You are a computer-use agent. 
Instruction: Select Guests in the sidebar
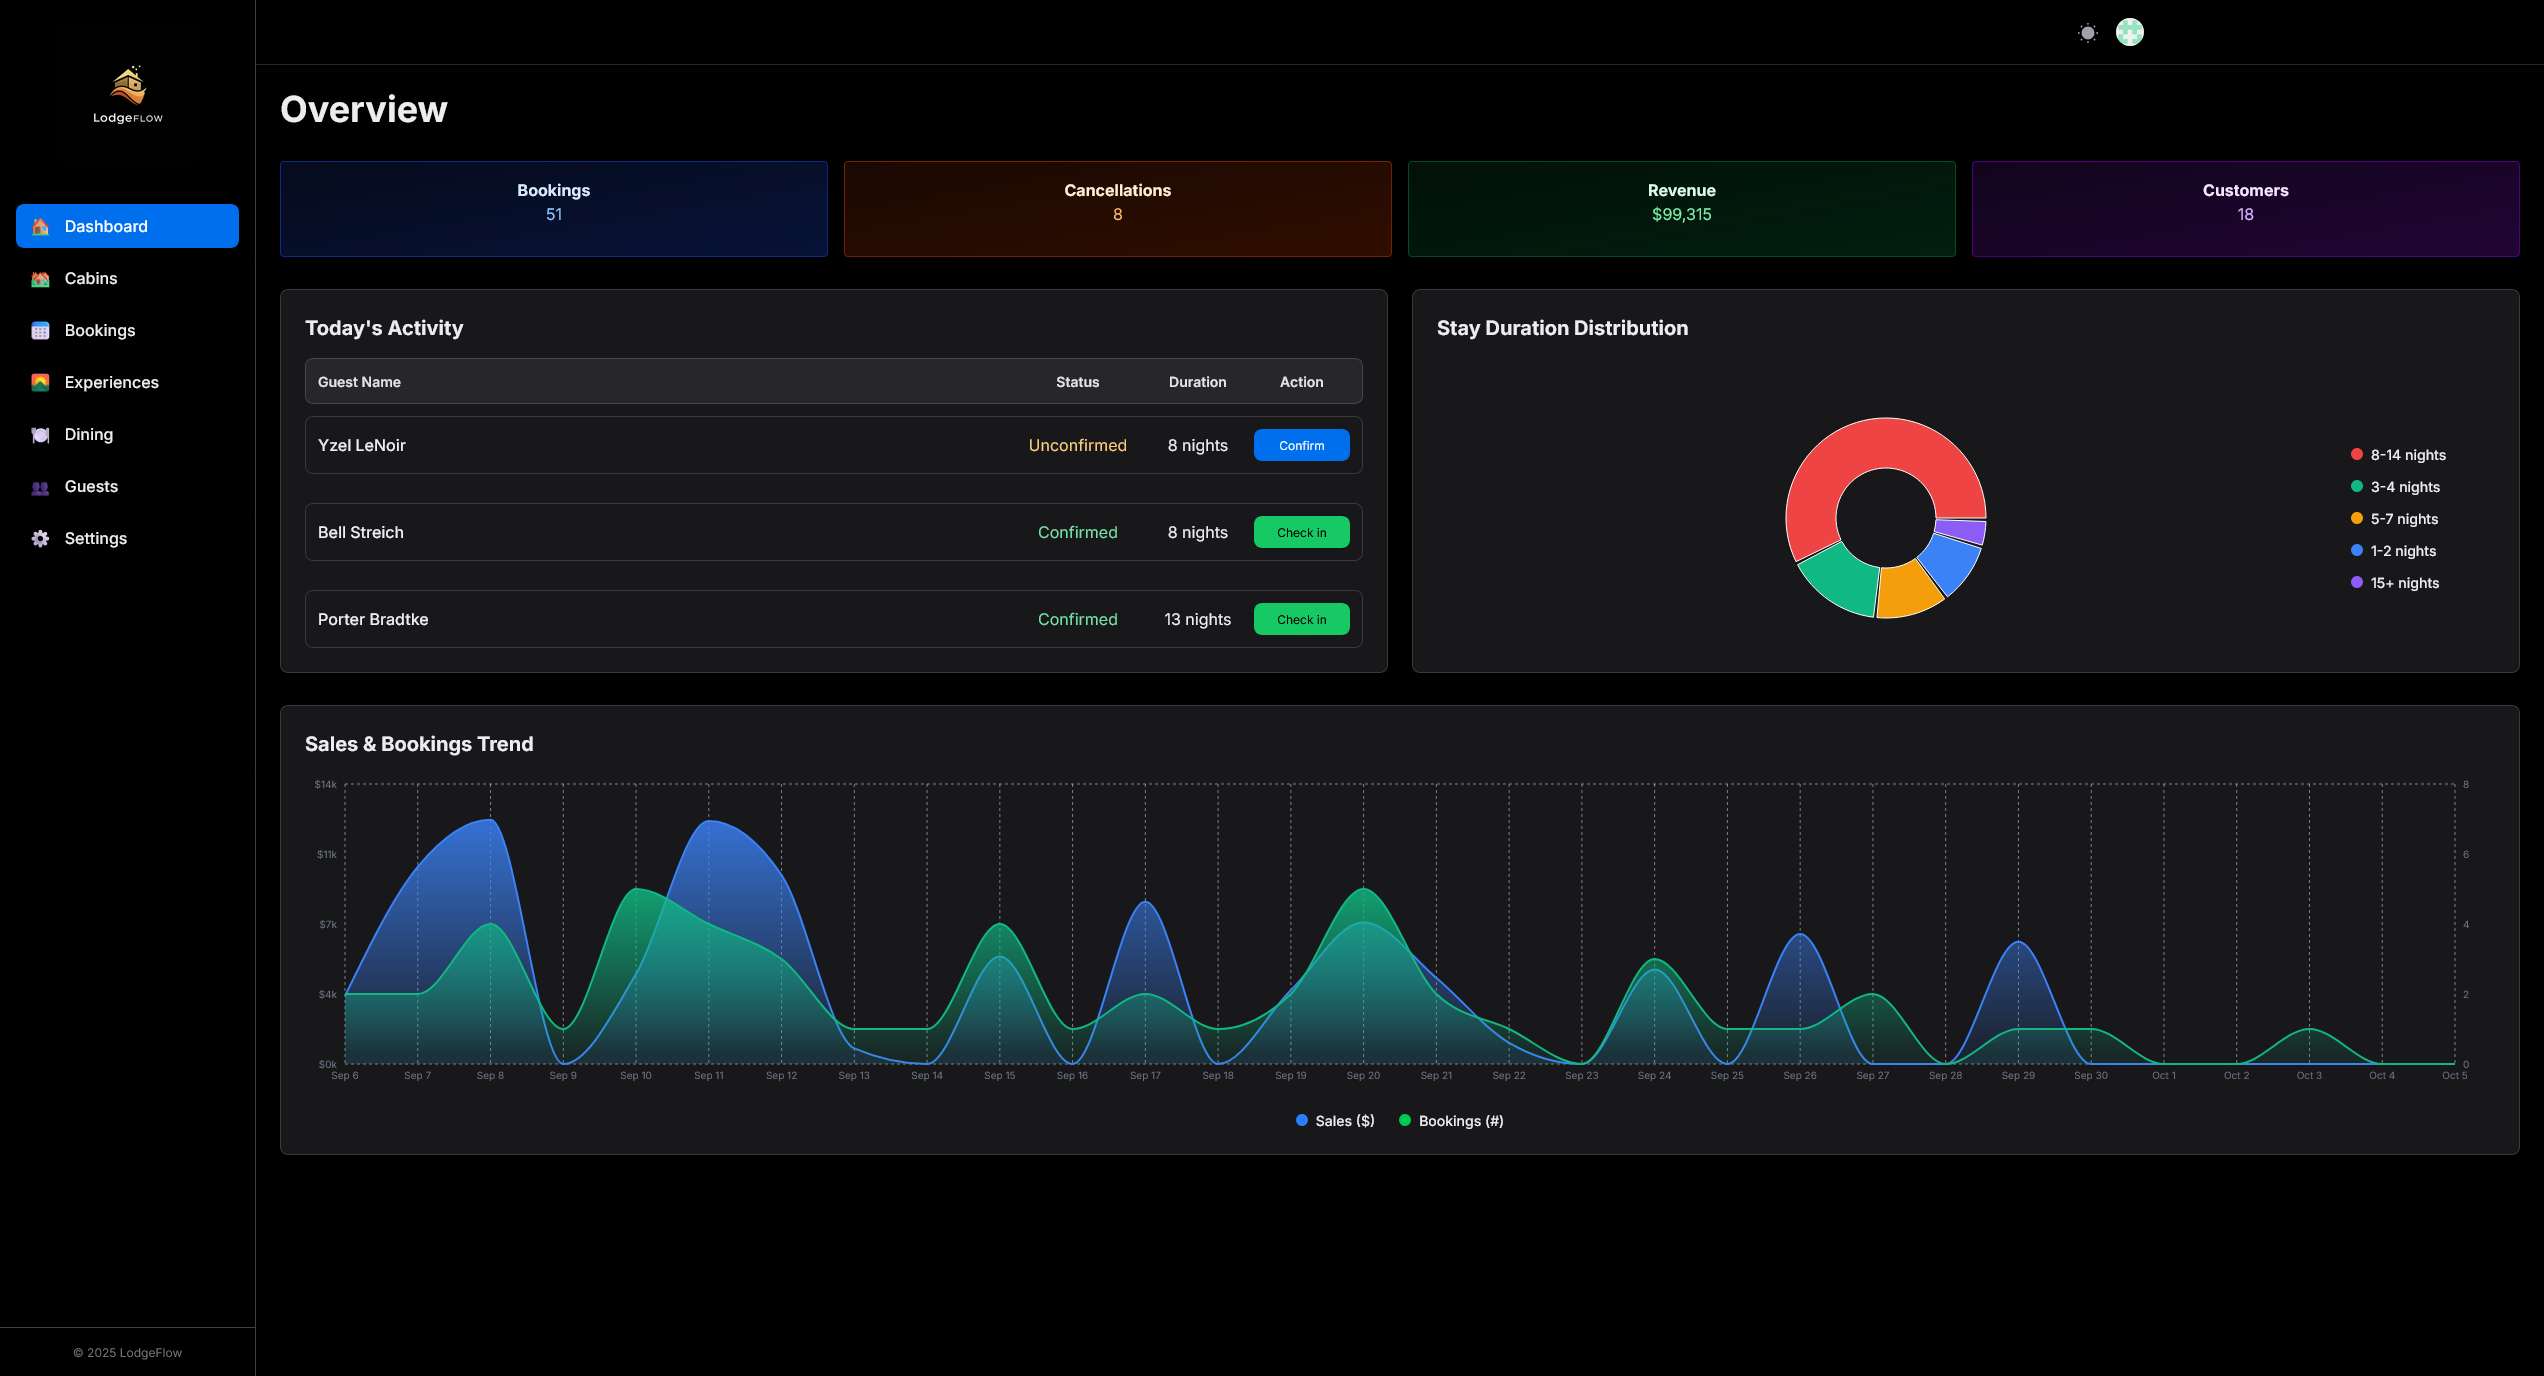(127, 486)
